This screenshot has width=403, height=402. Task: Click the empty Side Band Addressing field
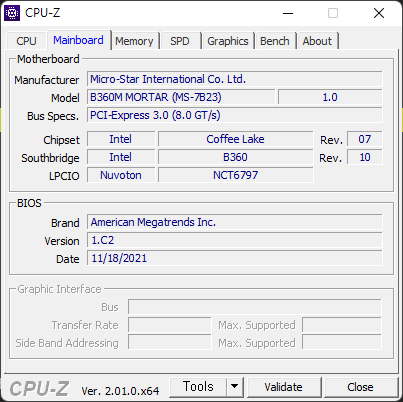[170, 343]
